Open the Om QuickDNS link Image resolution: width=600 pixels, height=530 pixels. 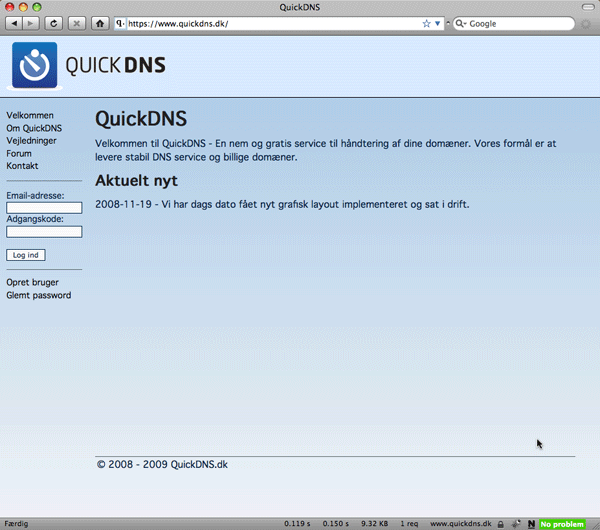coord(34,128)
